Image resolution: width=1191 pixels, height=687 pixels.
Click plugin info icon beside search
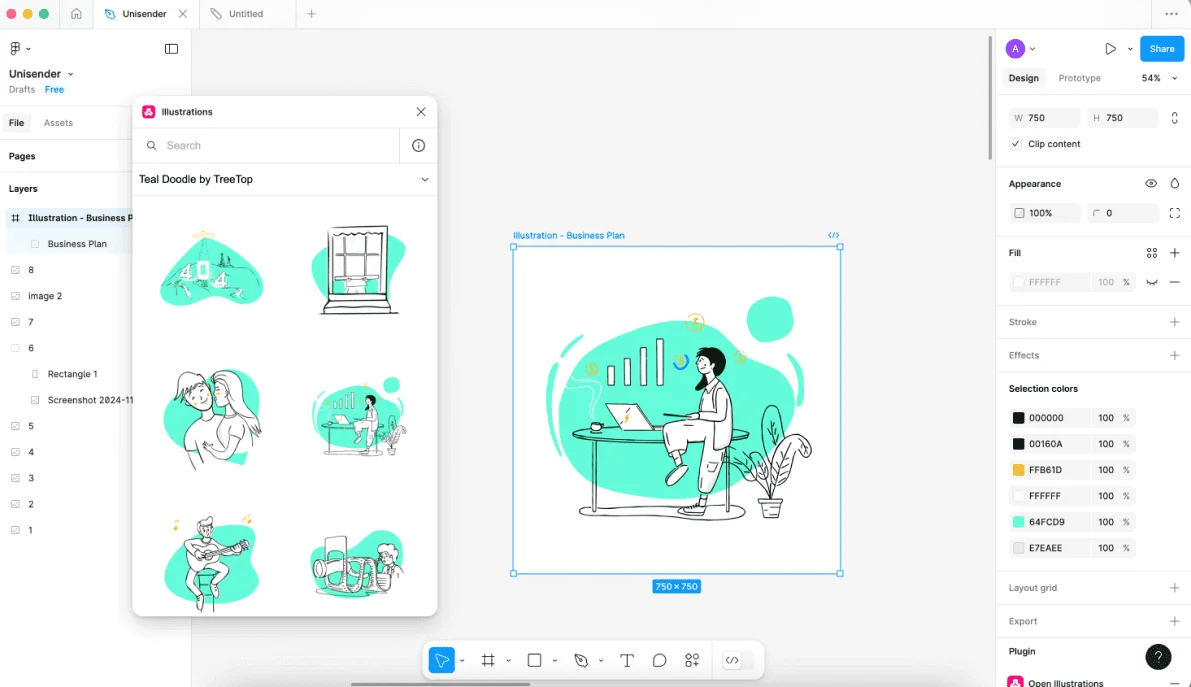(x=418, y=146)
